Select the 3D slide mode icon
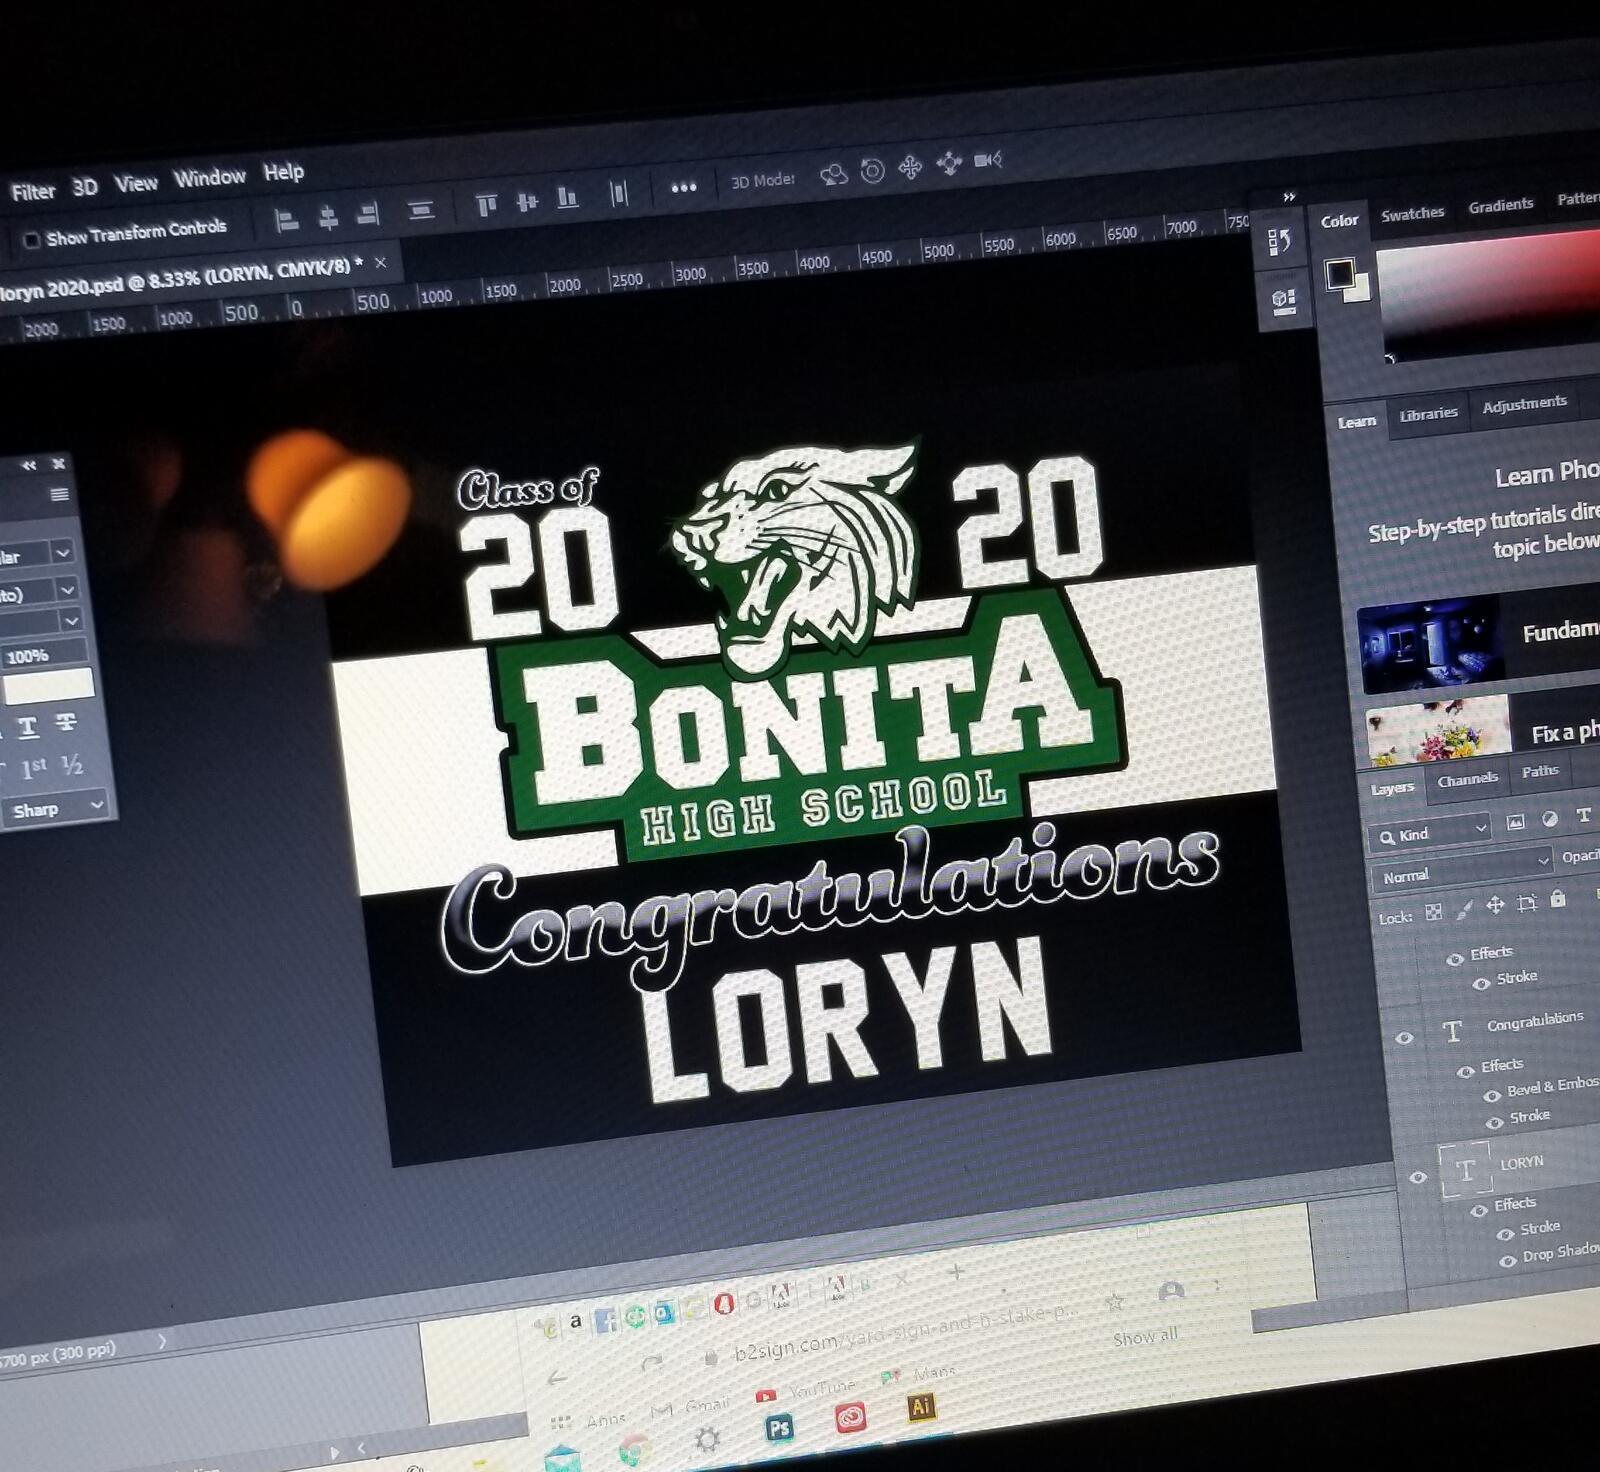1600x1472 pixels. coord(949,163)
